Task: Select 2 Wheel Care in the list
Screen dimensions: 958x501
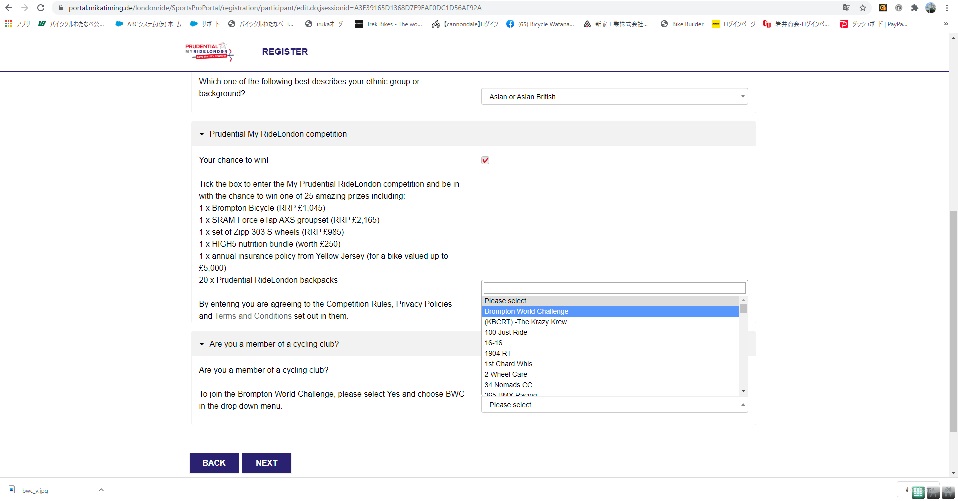Action: (x=611, y=374)
